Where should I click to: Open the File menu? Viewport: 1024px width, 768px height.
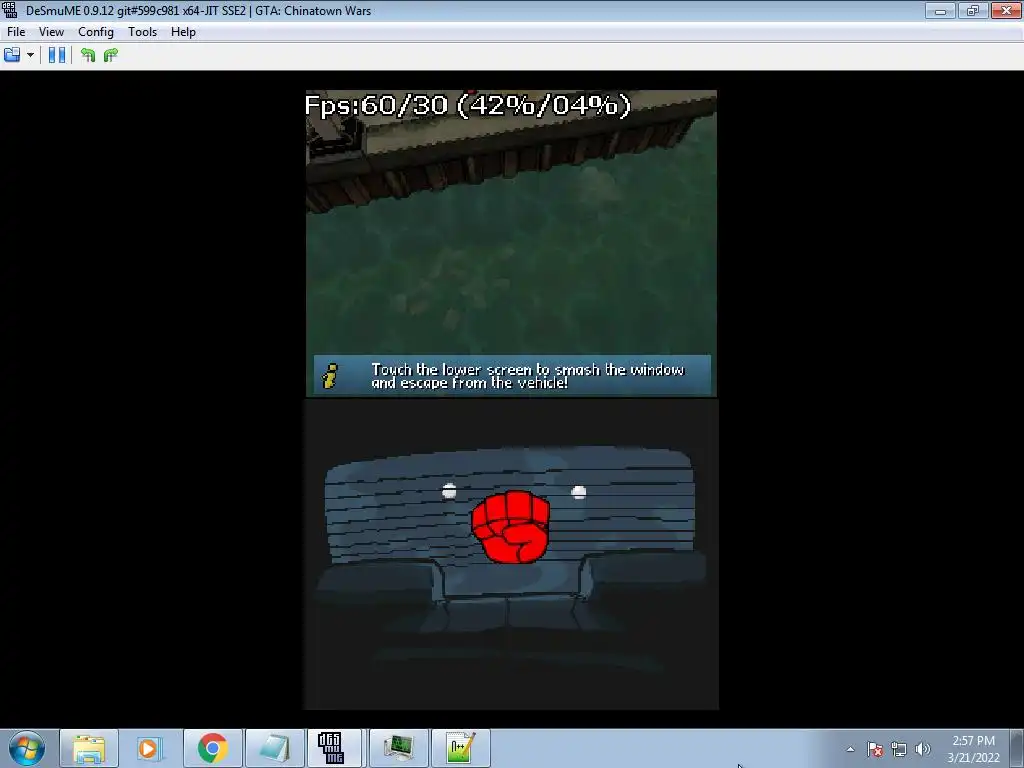point(16,32)
